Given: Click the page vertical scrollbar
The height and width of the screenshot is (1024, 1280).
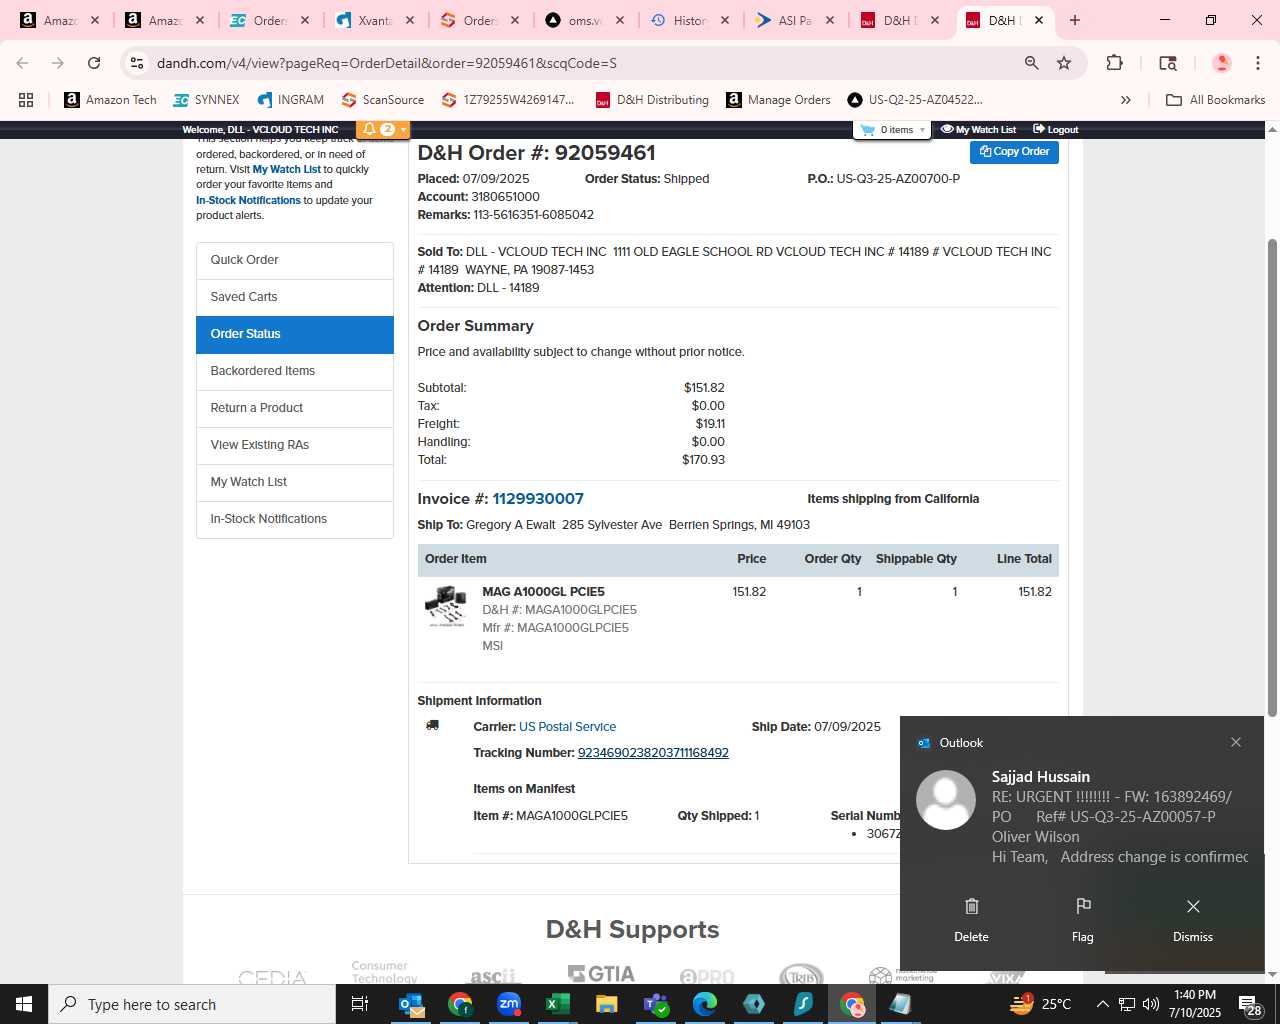Looking at the screenshot, I should [1272, 478].
